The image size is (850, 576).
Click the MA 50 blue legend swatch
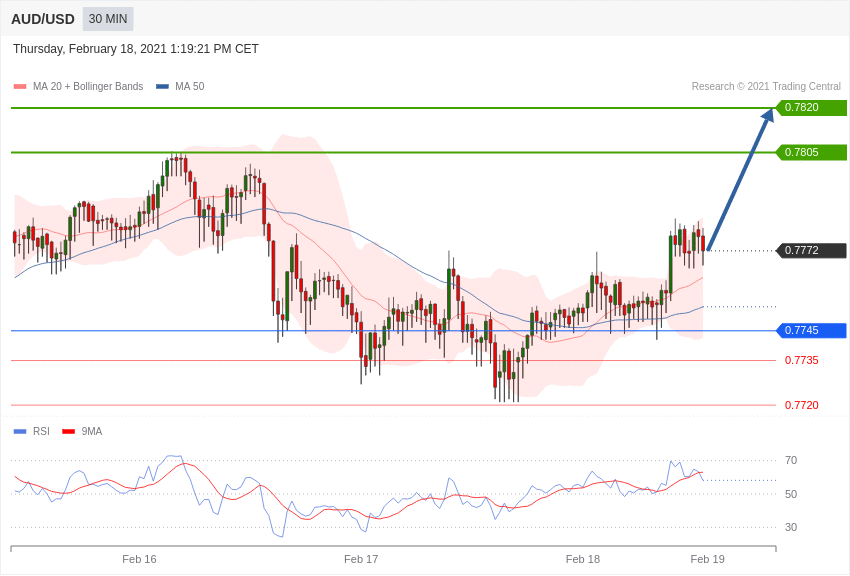162,87
